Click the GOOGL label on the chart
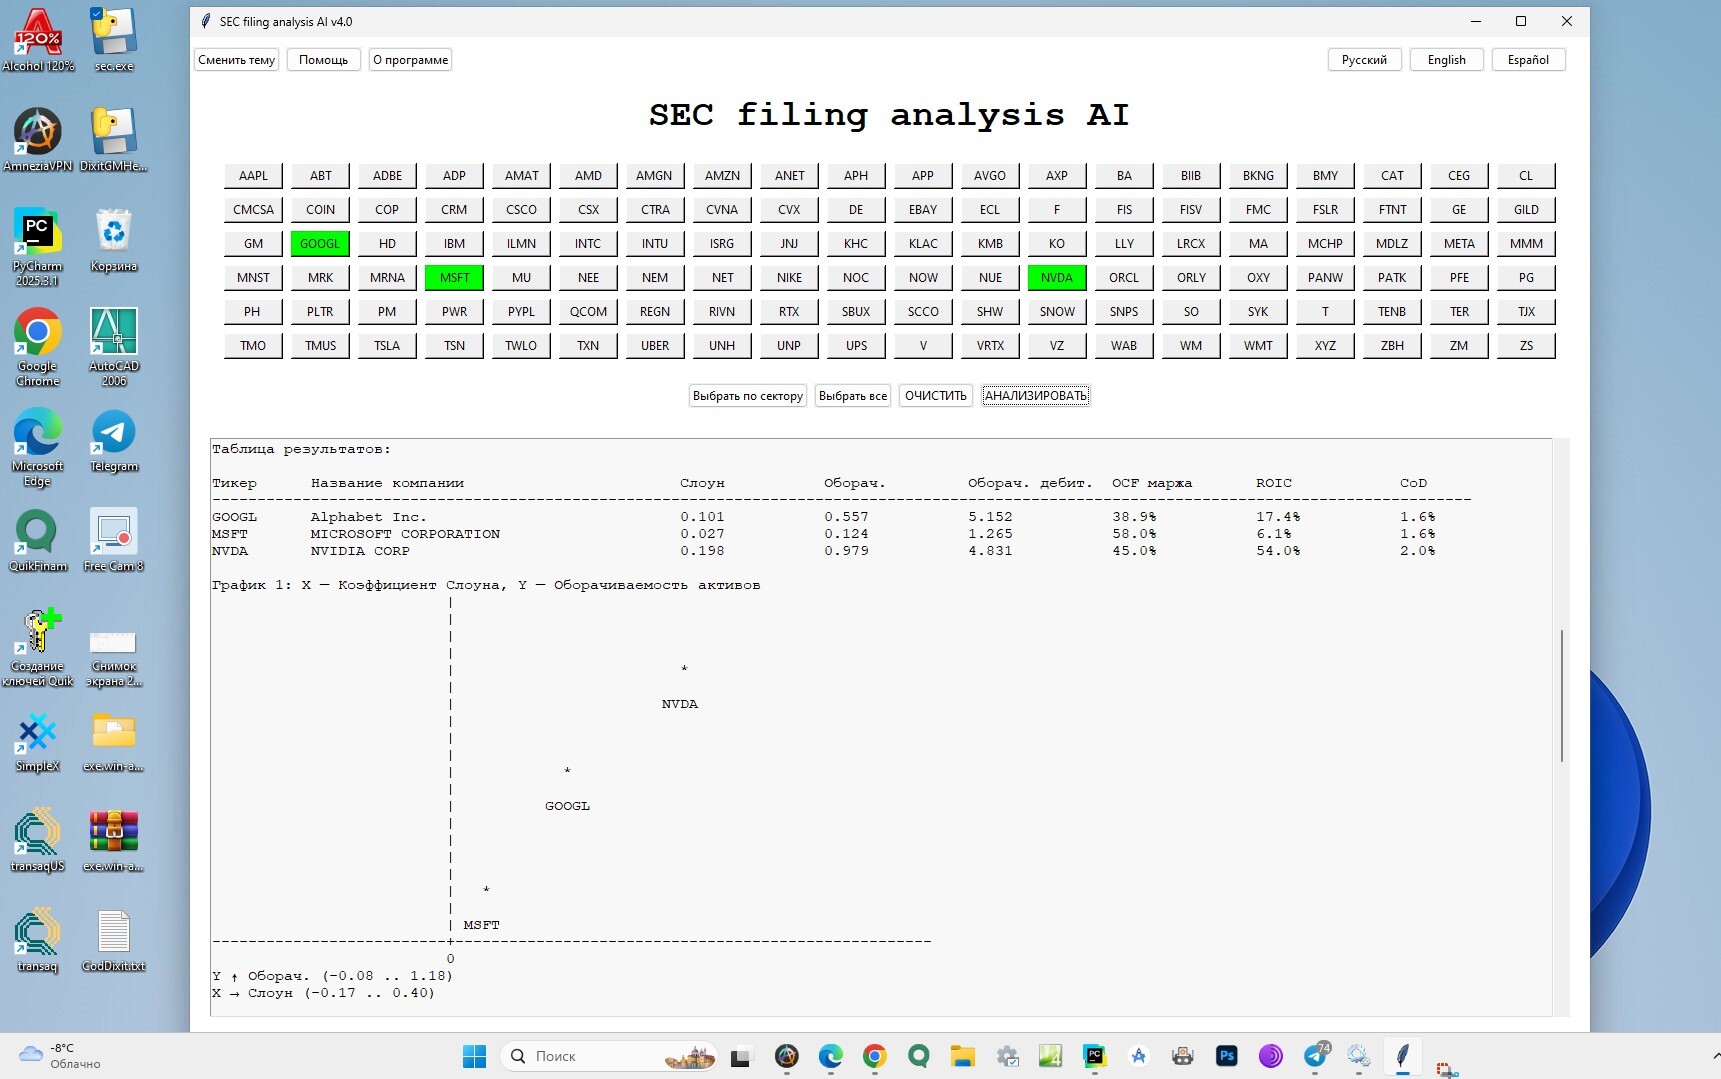The height and width of the screenshot is (1079, 1721). click(567, 806)
